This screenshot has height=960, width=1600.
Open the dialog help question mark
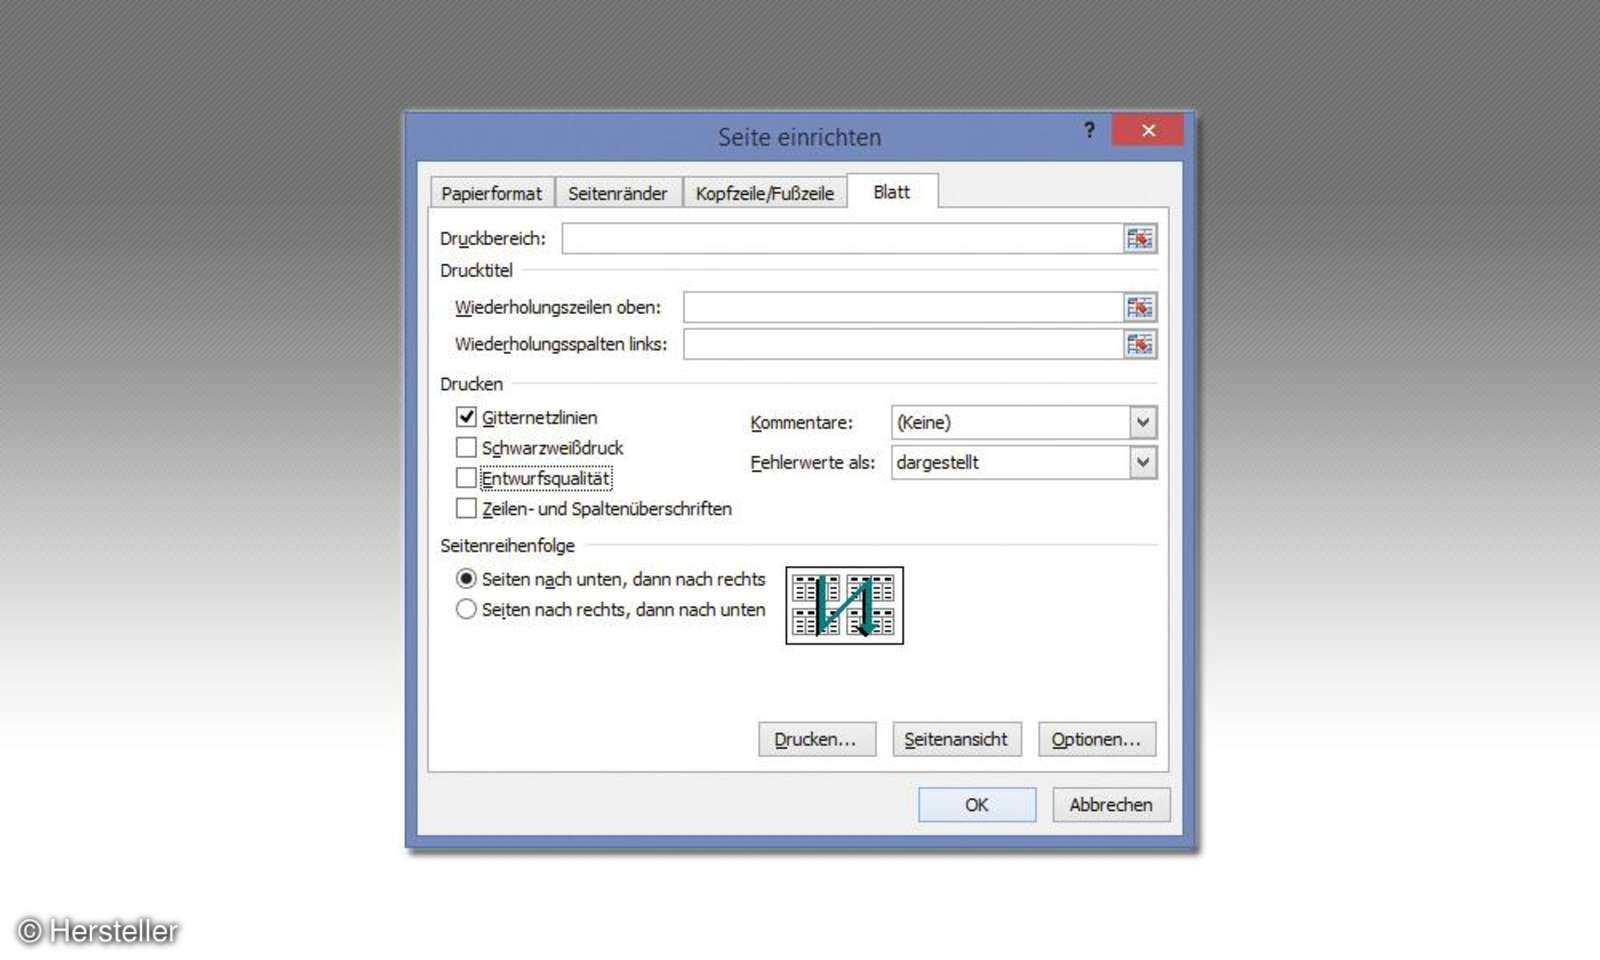(x=1089, y=130)
